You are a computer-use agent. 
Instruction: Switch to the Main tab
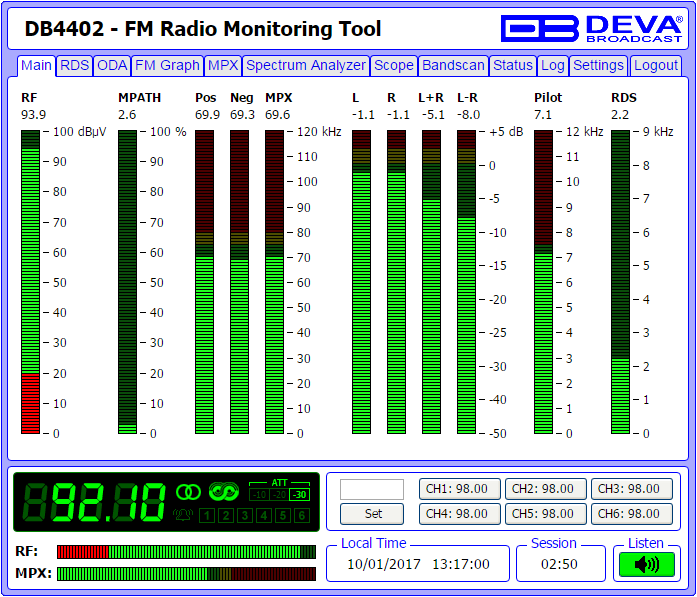(36, 66)
